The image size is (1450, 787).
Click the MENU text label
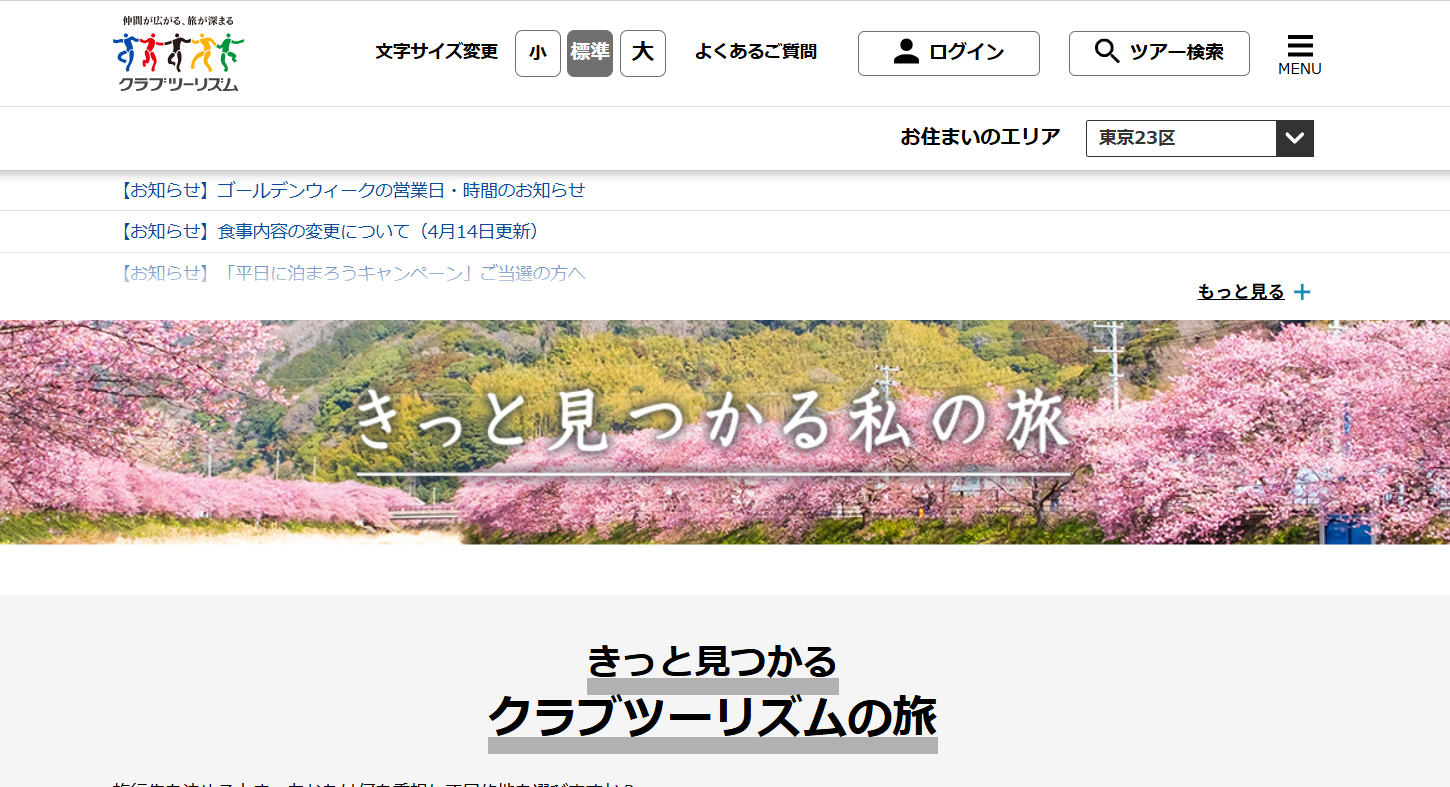(1299, 69)
